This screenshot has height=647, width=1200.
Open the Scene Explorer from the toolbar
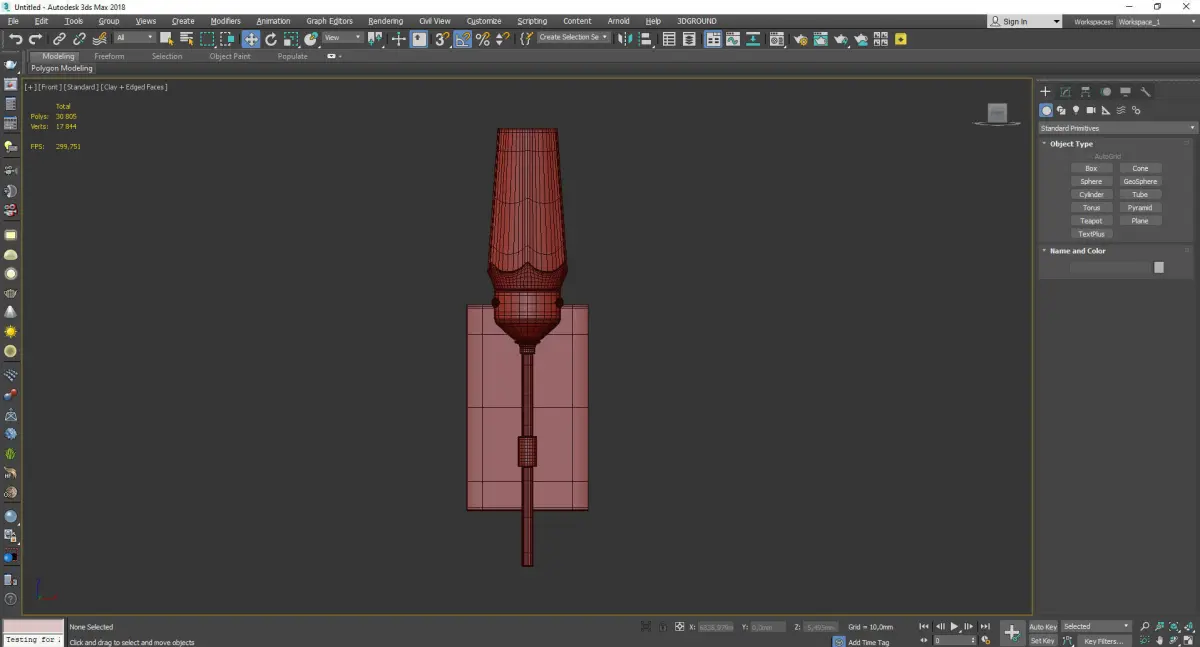click(x=669, y=39)
